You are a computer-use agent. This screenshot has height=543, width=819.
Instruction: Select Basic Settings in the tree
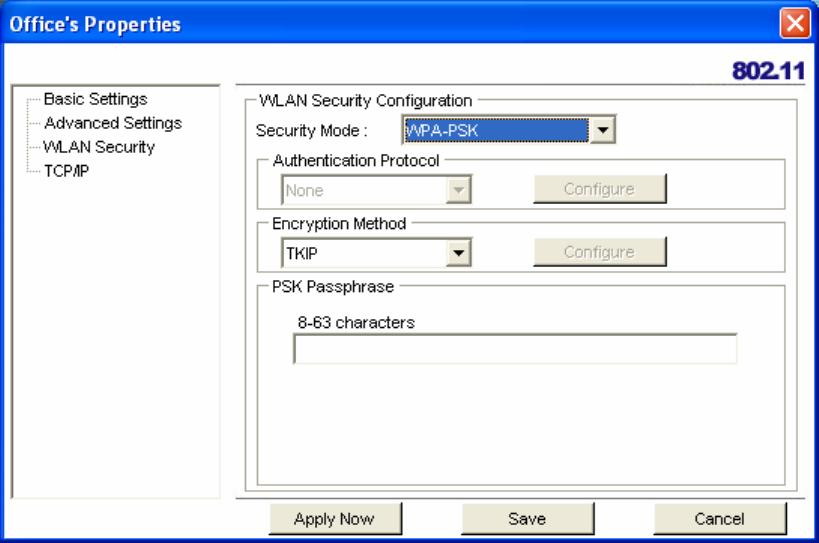click(x=95, y=99)
